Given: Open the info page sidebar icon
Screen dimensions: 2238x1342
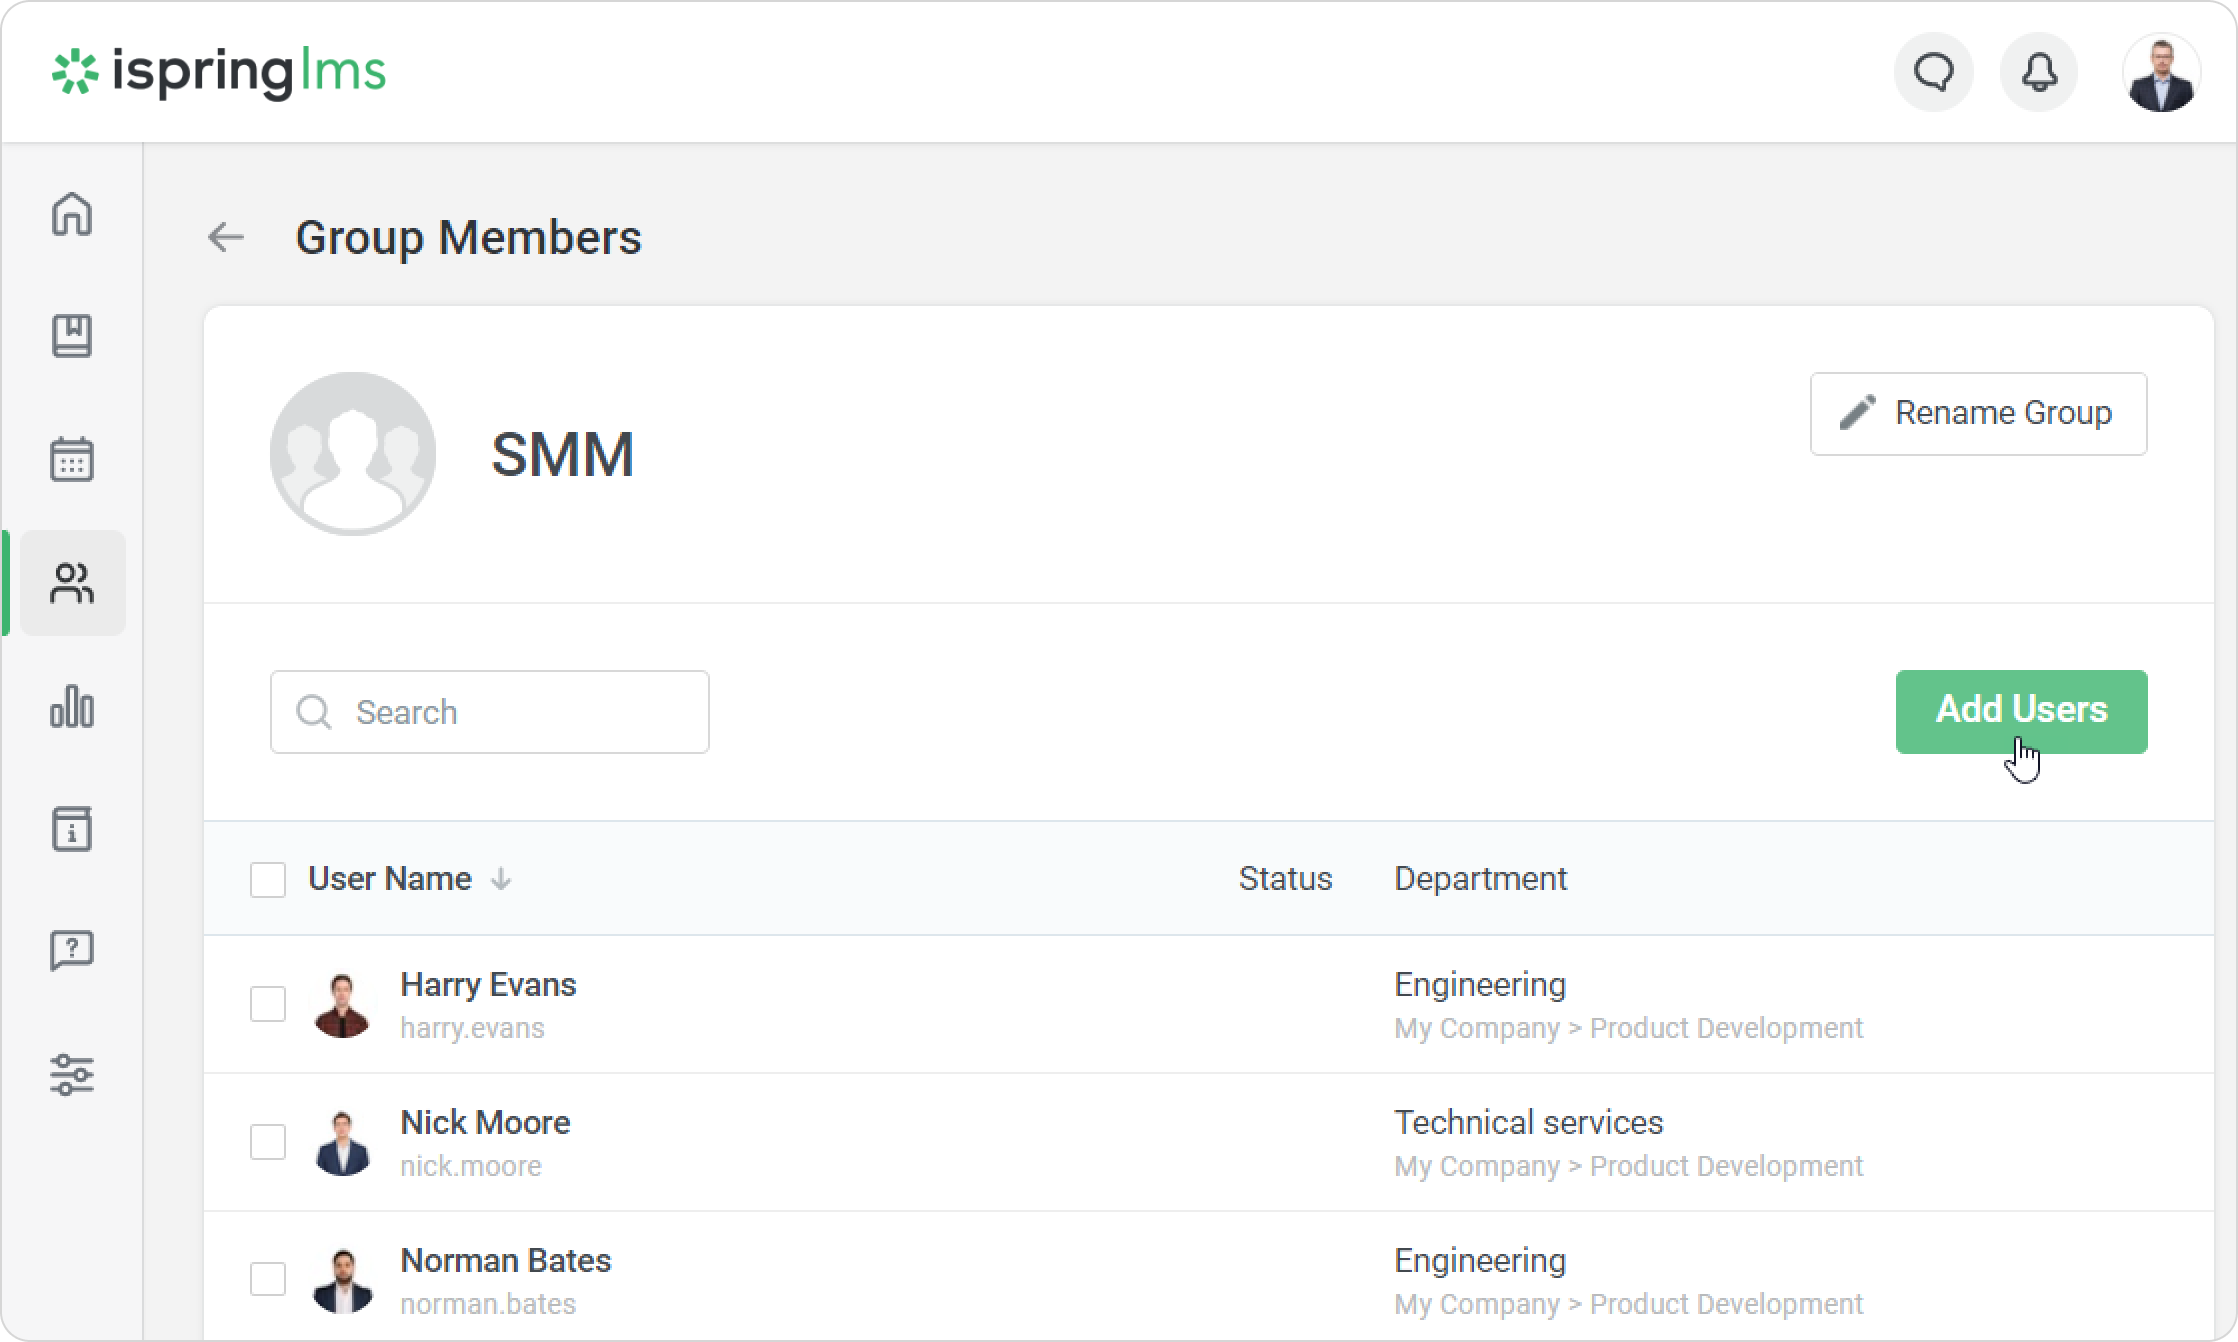Looking at the screenshot, I should [x=72, y=829].
